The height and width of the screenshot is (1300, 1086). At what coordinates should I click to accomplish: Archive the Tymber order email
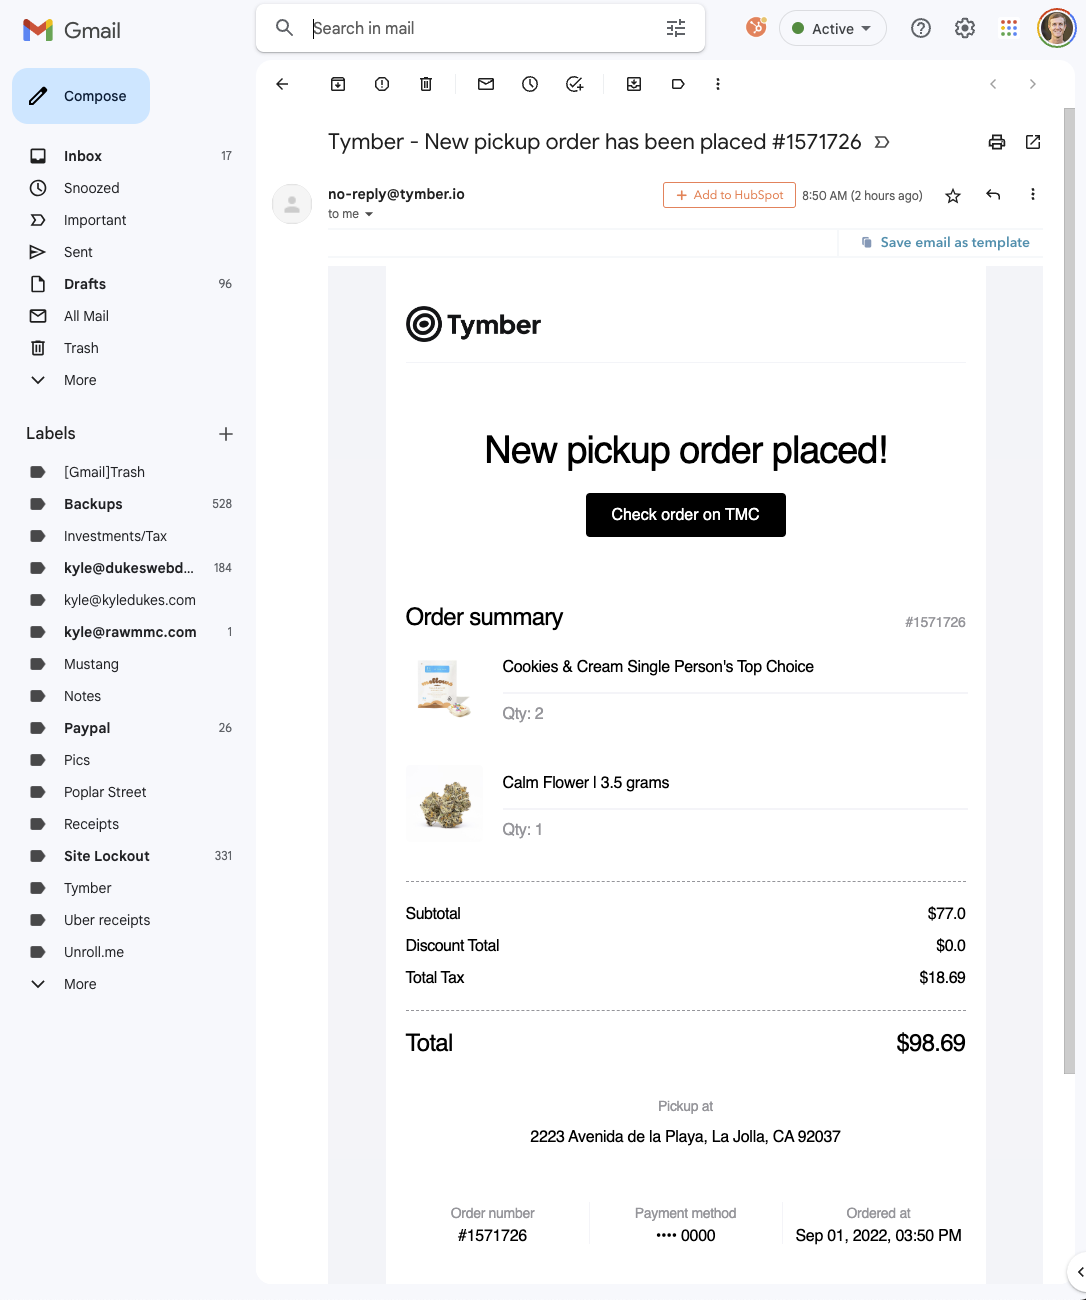pyautogui.click(x=337, y=84)
